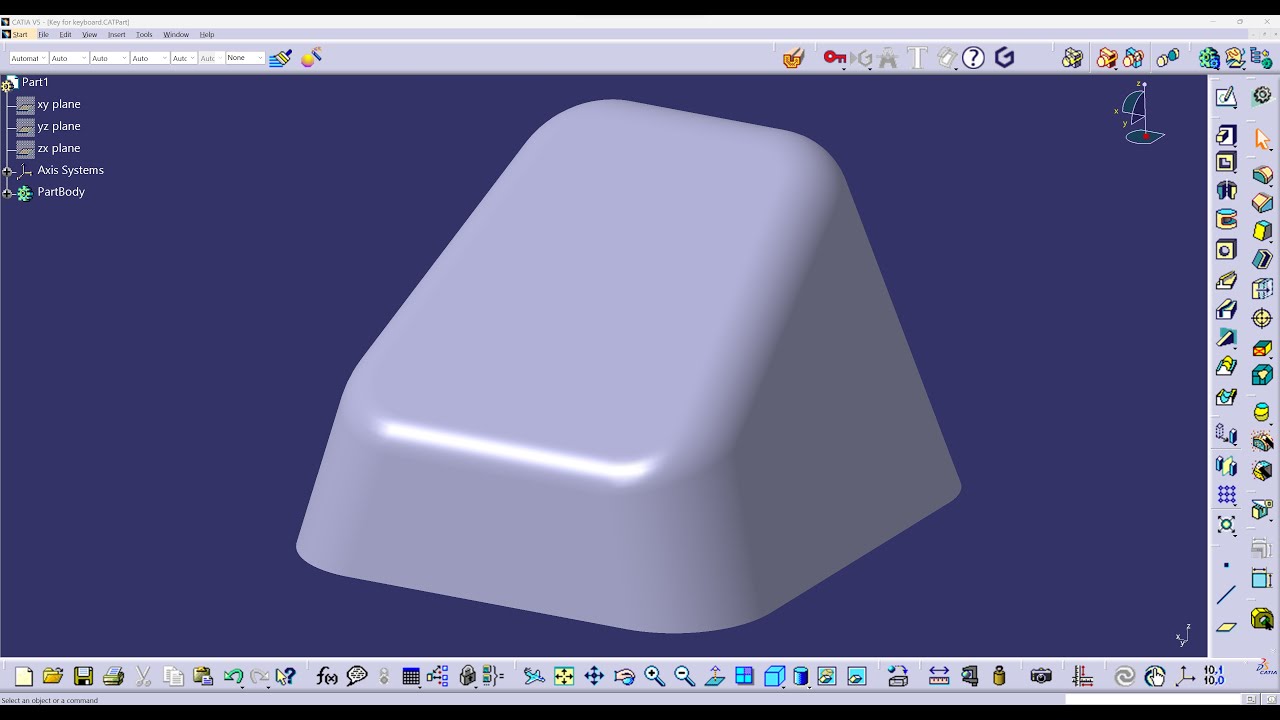Open the Window menu

[176, 34]
